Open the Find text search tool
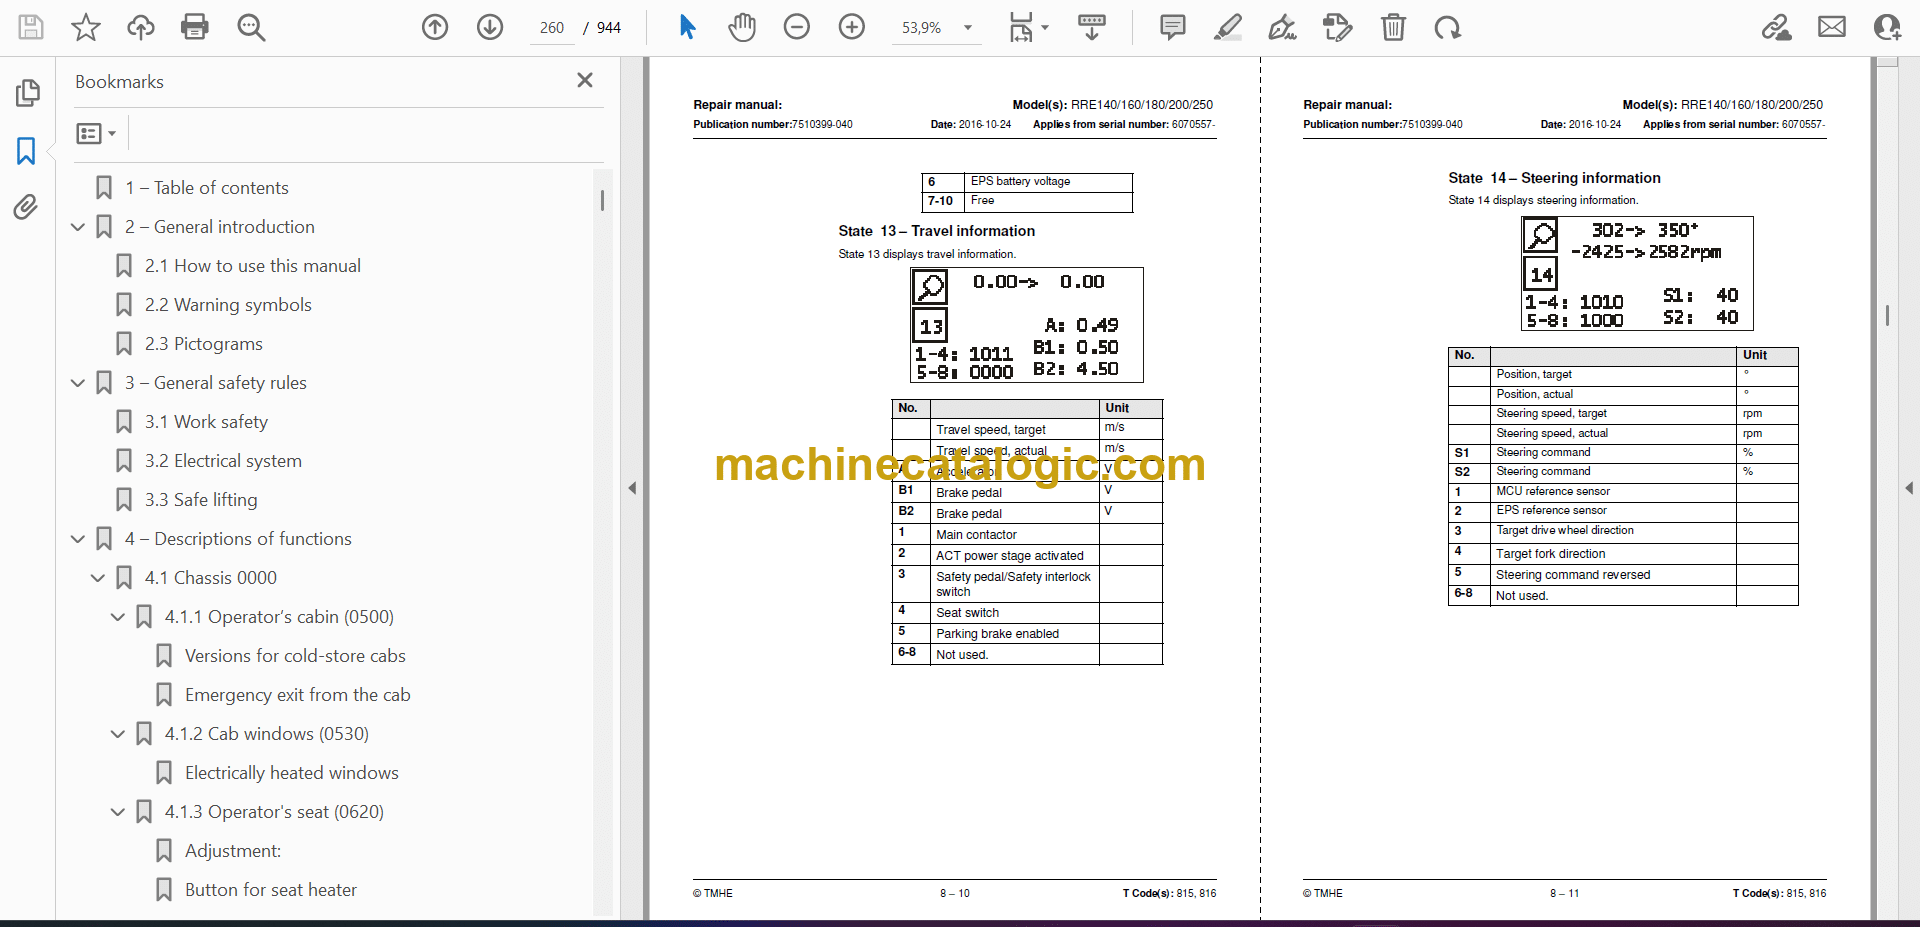This screenshot has width=1920, height=927. coord(251,27)
